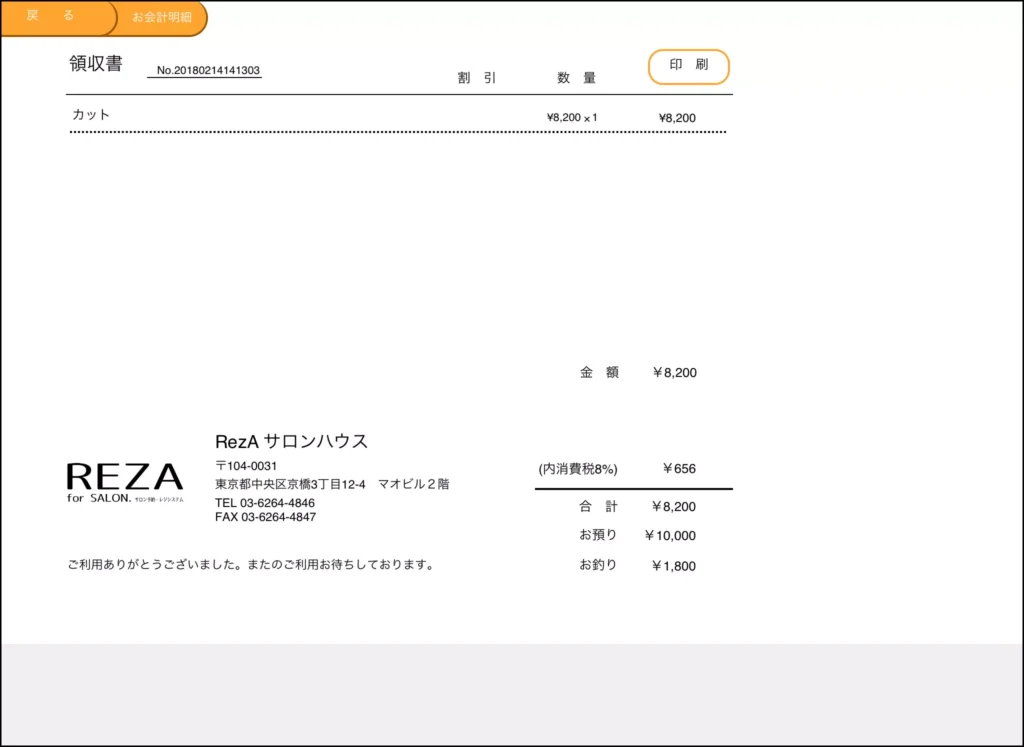The image size is (1024, 747).
Task: Click the TEL 03-6264-4846 phone number
Action: tap(265, 503)
